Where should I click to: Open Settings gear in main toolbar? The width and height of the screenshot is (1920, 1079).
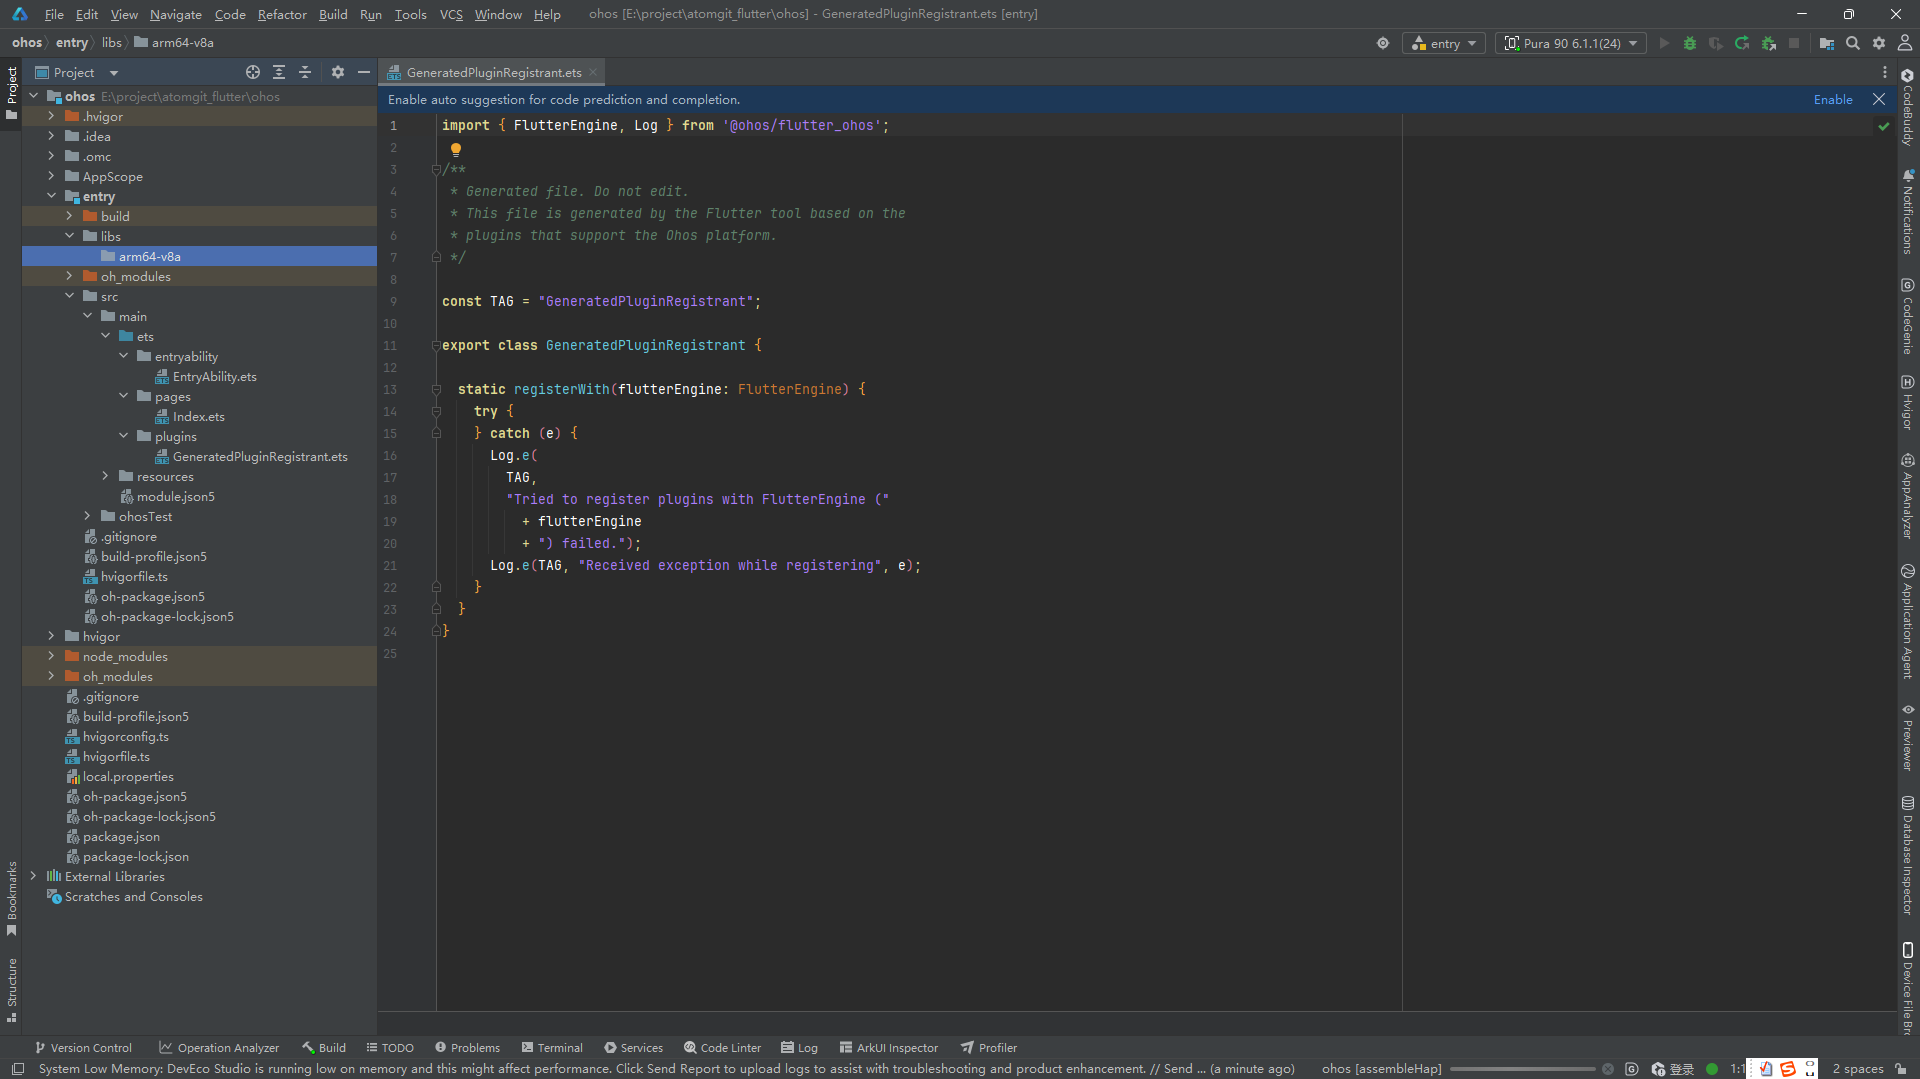[1879, 43]
